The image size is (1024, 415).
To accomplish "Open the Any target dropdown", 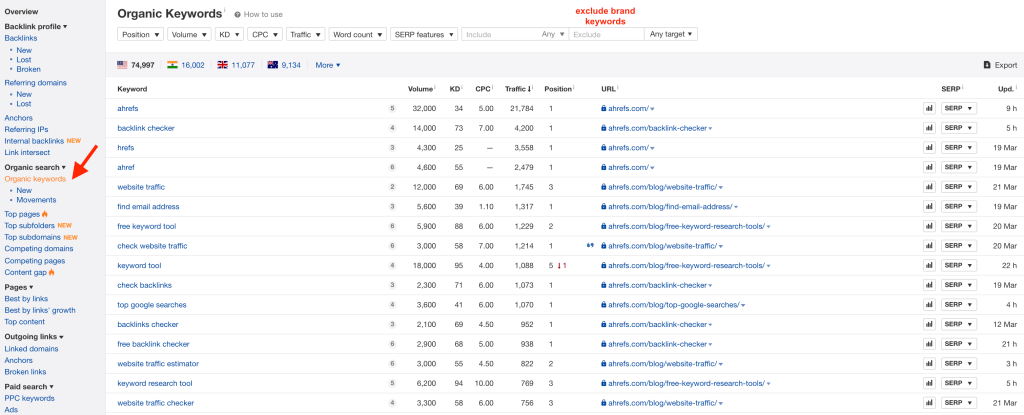I will coord(671,34).
